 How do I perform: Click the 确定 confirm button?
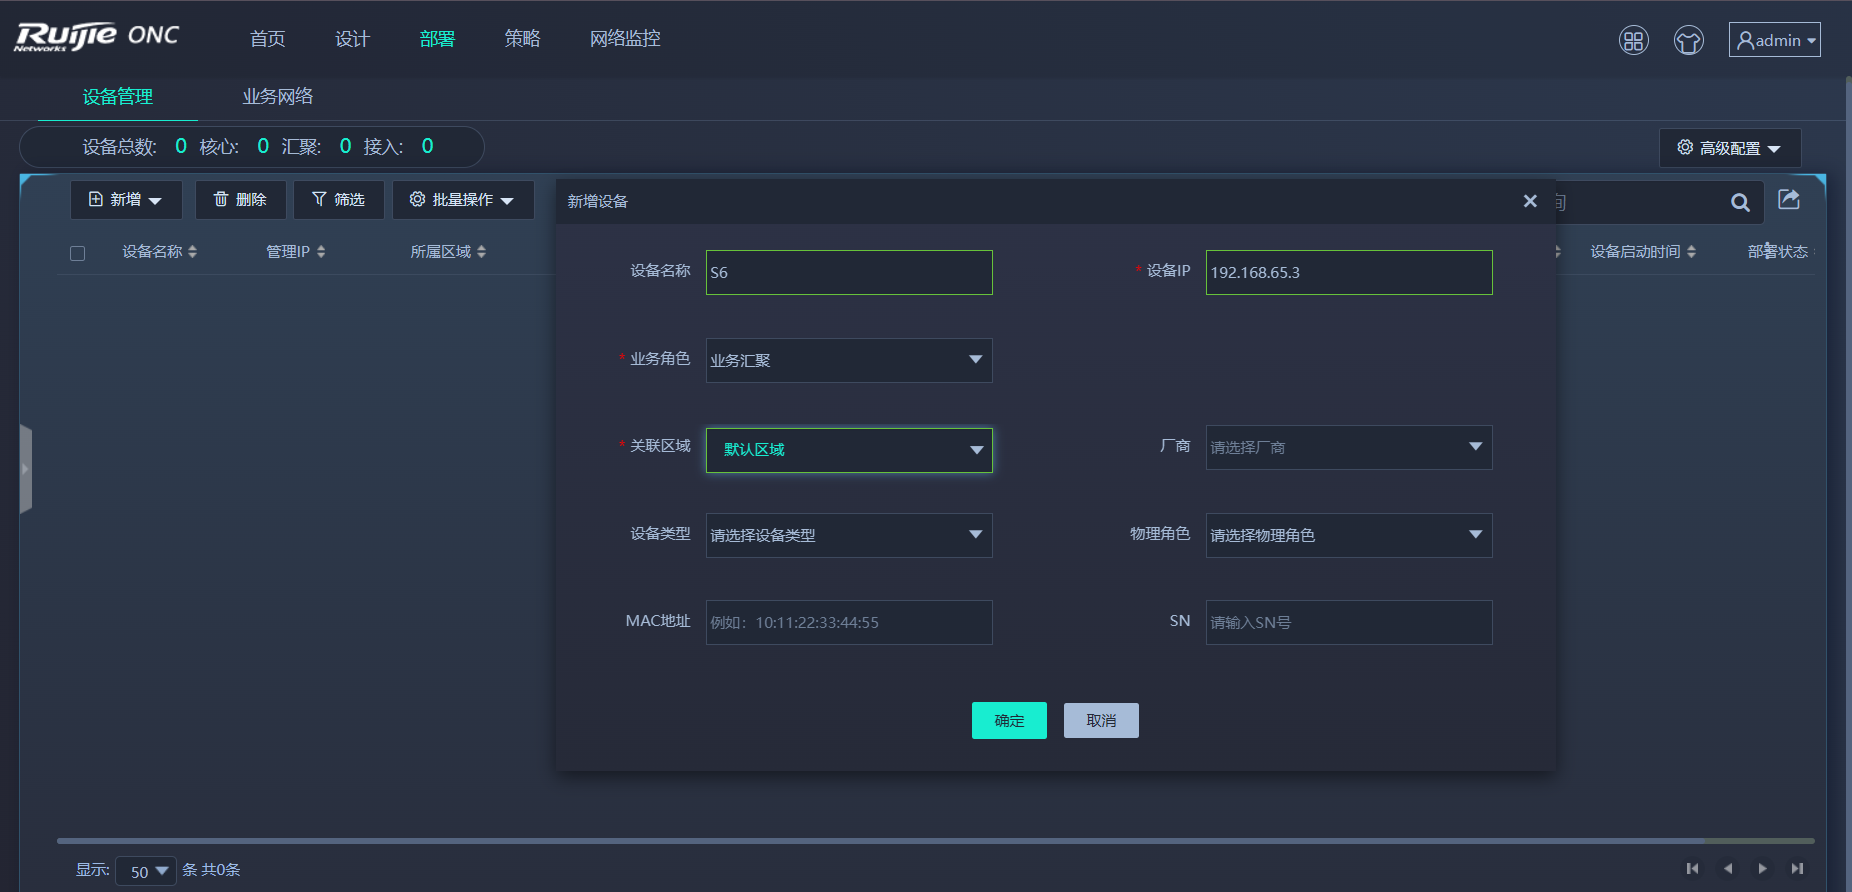tap(1009, 720)
